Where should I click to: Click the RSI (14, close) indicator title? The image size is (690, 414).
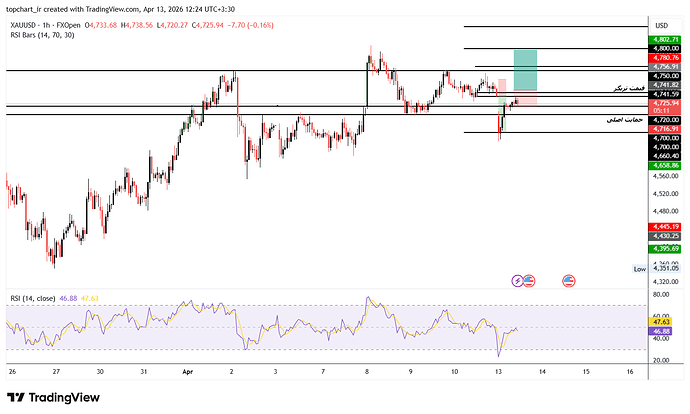(x=33, y=298)
